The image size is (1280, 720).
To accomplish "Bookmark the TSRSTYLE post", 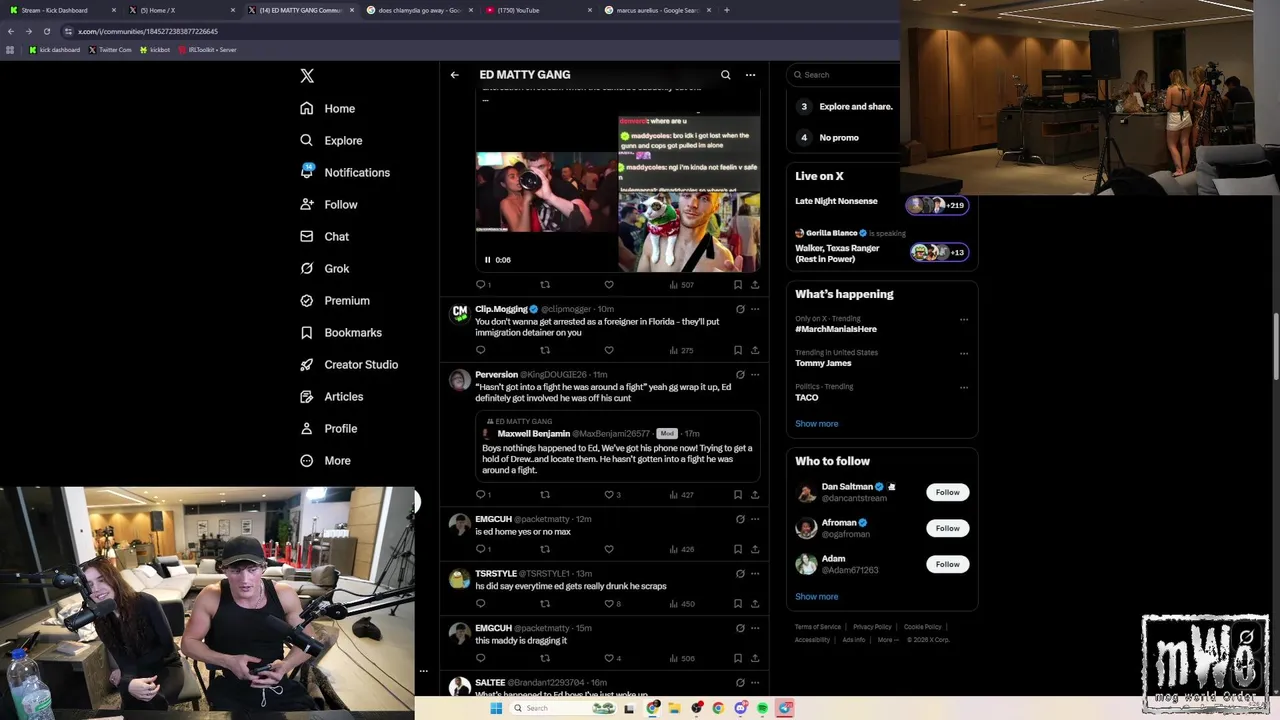I will pos(738,604).
